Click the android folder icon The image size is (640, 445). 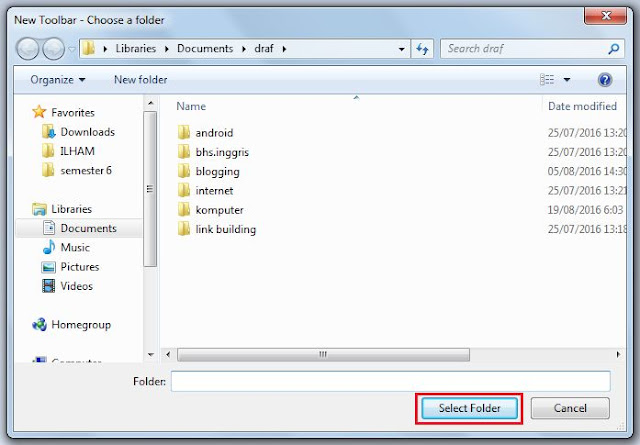click(184, 132)
